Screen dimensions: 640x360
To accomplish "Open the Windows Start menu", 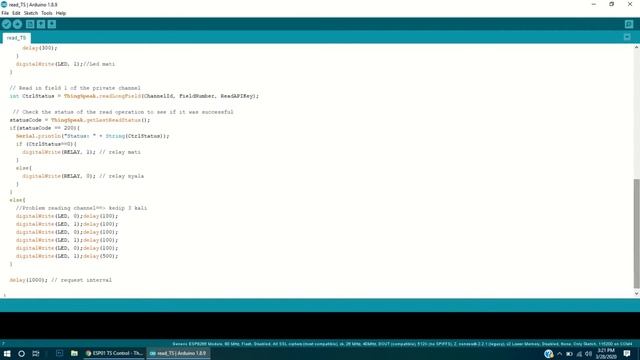I will click(7, 353).
